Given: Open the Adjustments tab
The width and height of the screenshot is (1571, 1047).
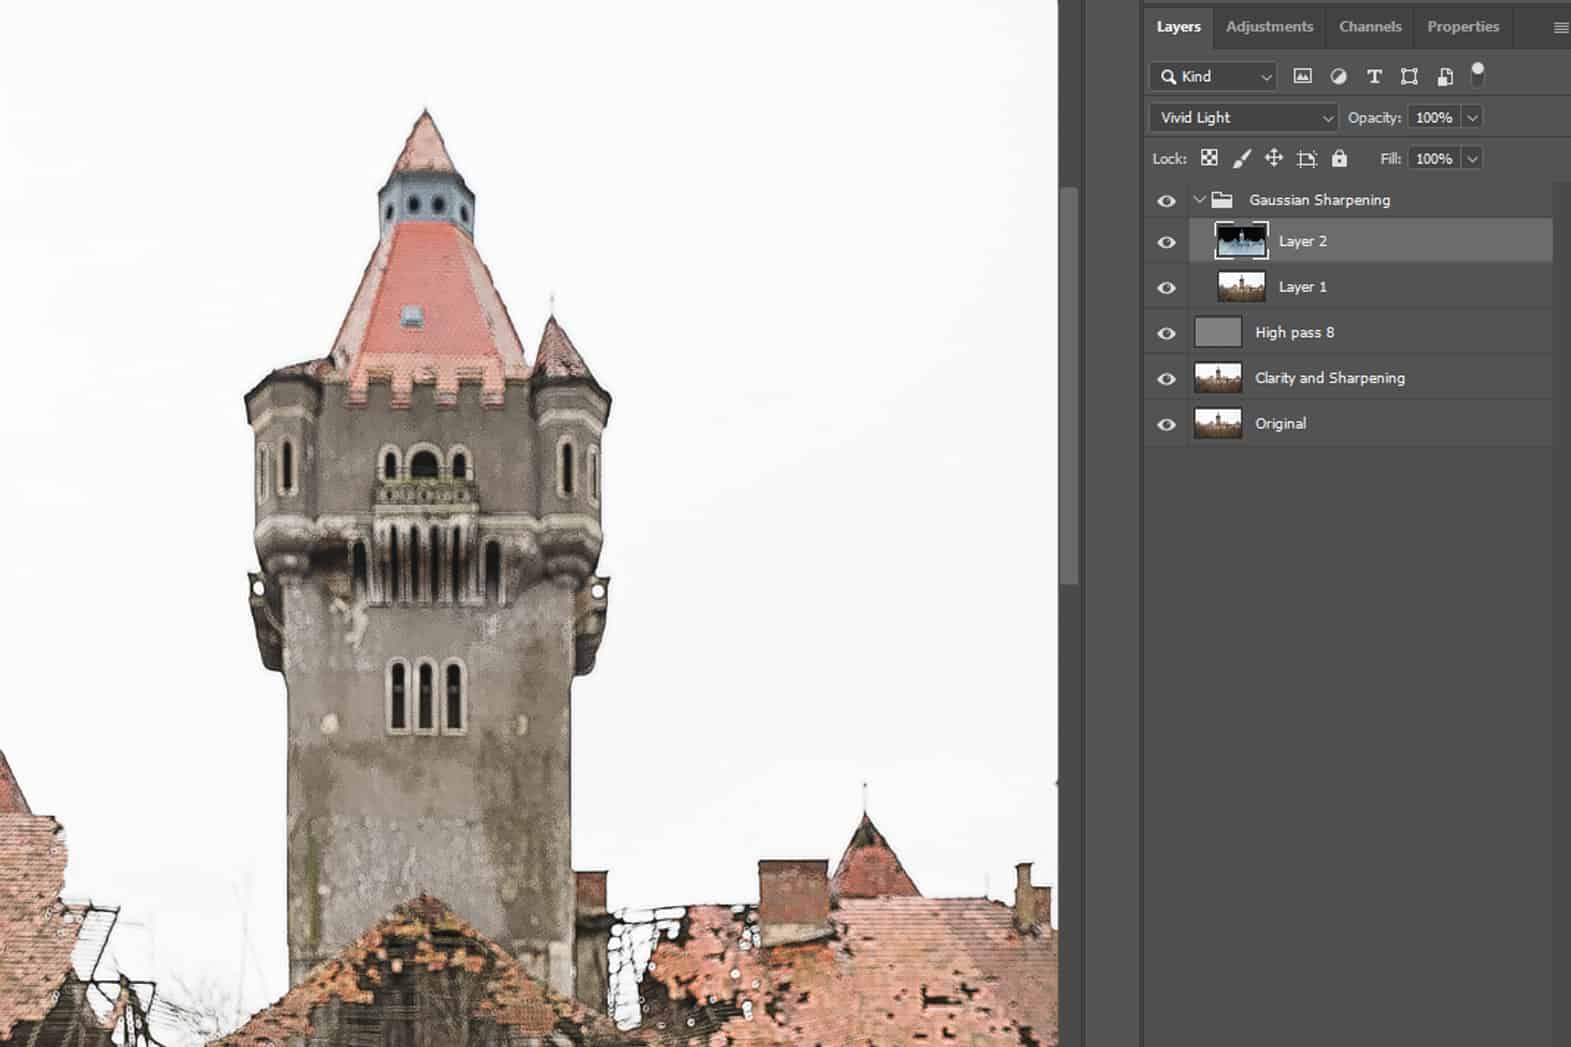Looking at the screenshot, I should pyautogui.click(x=1269, y=27).
